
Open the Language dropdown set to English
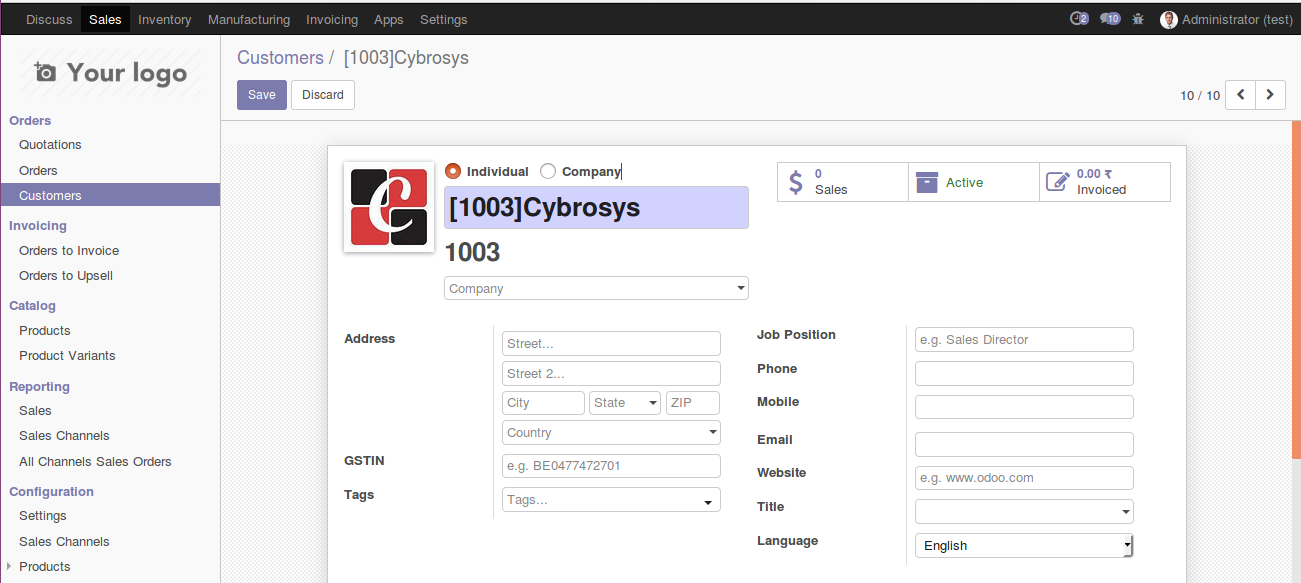click(1024, 545)
